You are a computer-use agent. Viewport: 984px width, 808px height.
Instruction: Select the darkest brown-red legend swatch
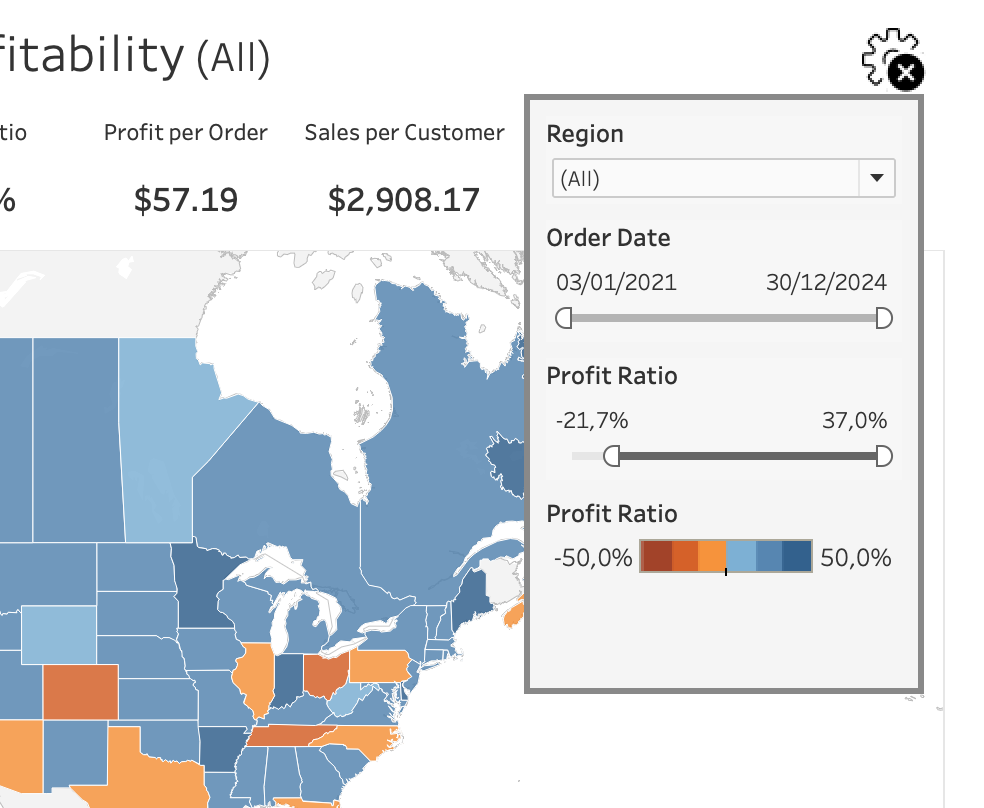(656, 556)
